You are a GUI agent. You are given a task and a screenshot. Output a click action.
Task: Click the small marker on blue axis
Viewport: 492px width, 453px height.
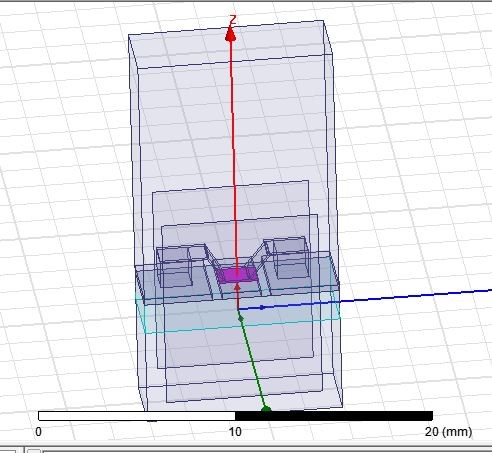tap(262, 307)
